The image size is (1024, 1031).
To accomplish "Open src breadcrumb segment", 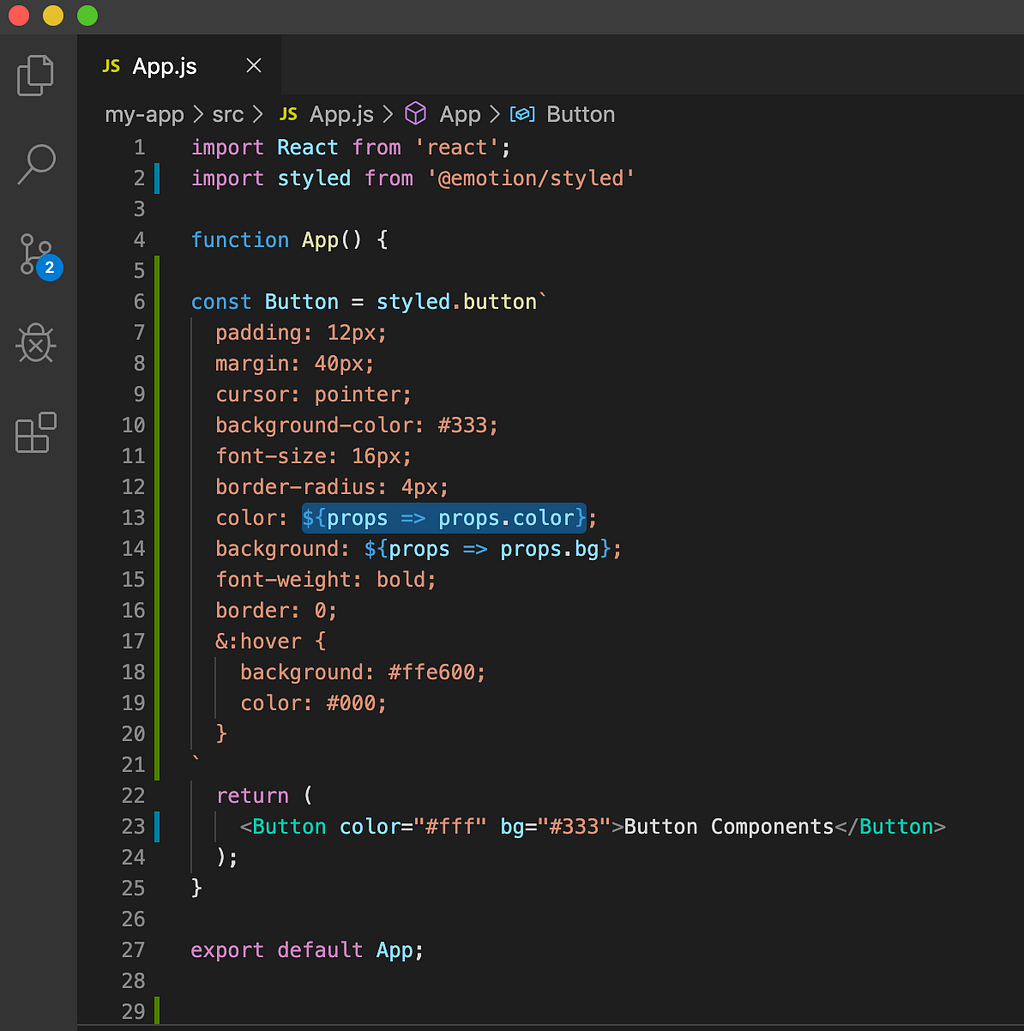I will pos(228,114).
